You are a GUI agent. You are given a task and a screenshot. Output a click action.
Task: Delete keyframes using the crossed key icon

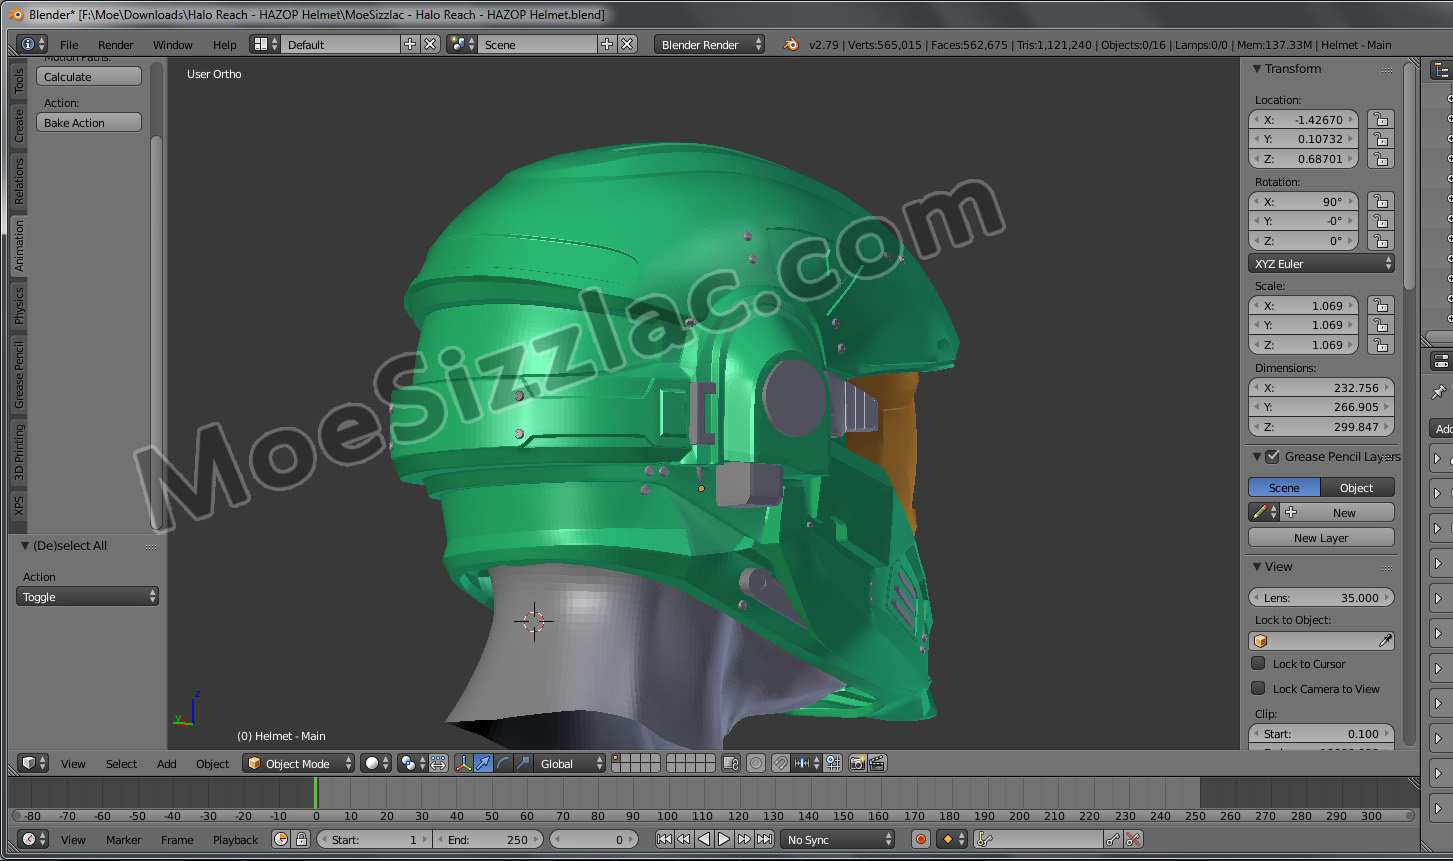click(1133, 839)
